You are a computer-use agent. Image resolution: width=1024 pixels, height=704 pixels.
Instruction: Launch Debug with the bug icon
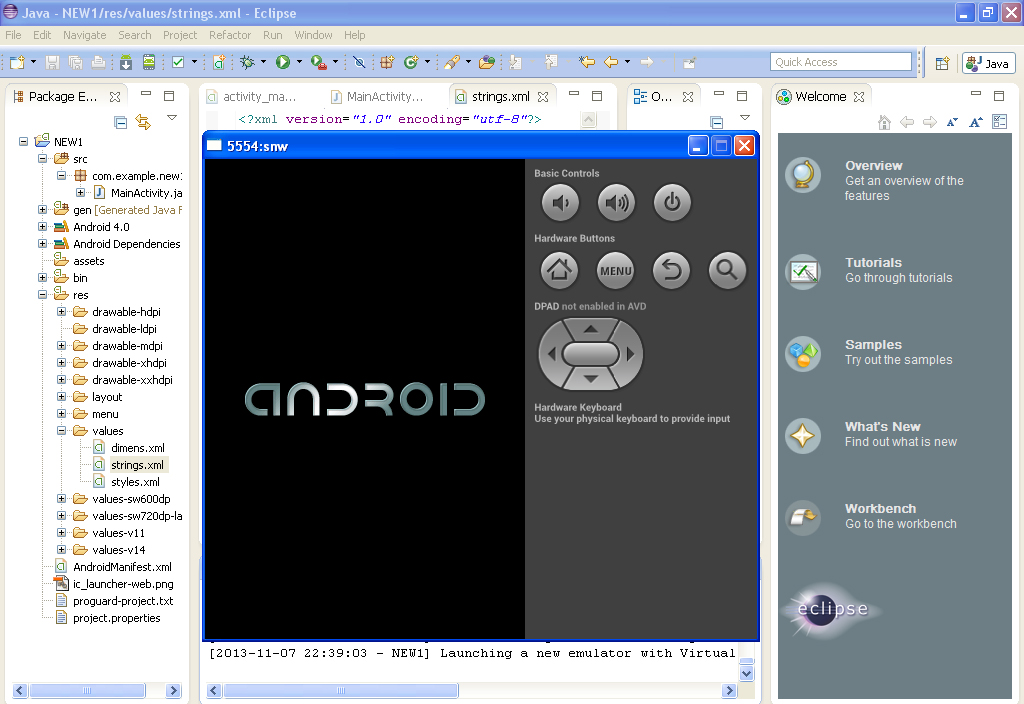click(247, 62)
